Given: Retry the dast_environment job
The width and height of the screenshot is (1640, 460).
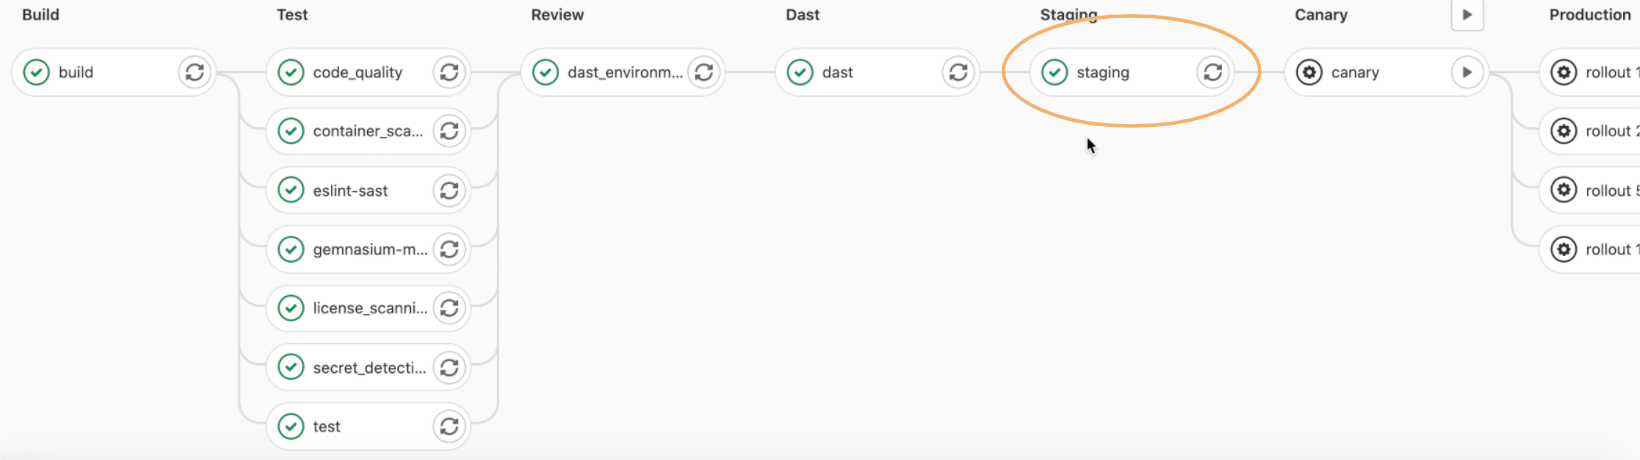Looking at the screenshot, I should [x=704, y=72].
